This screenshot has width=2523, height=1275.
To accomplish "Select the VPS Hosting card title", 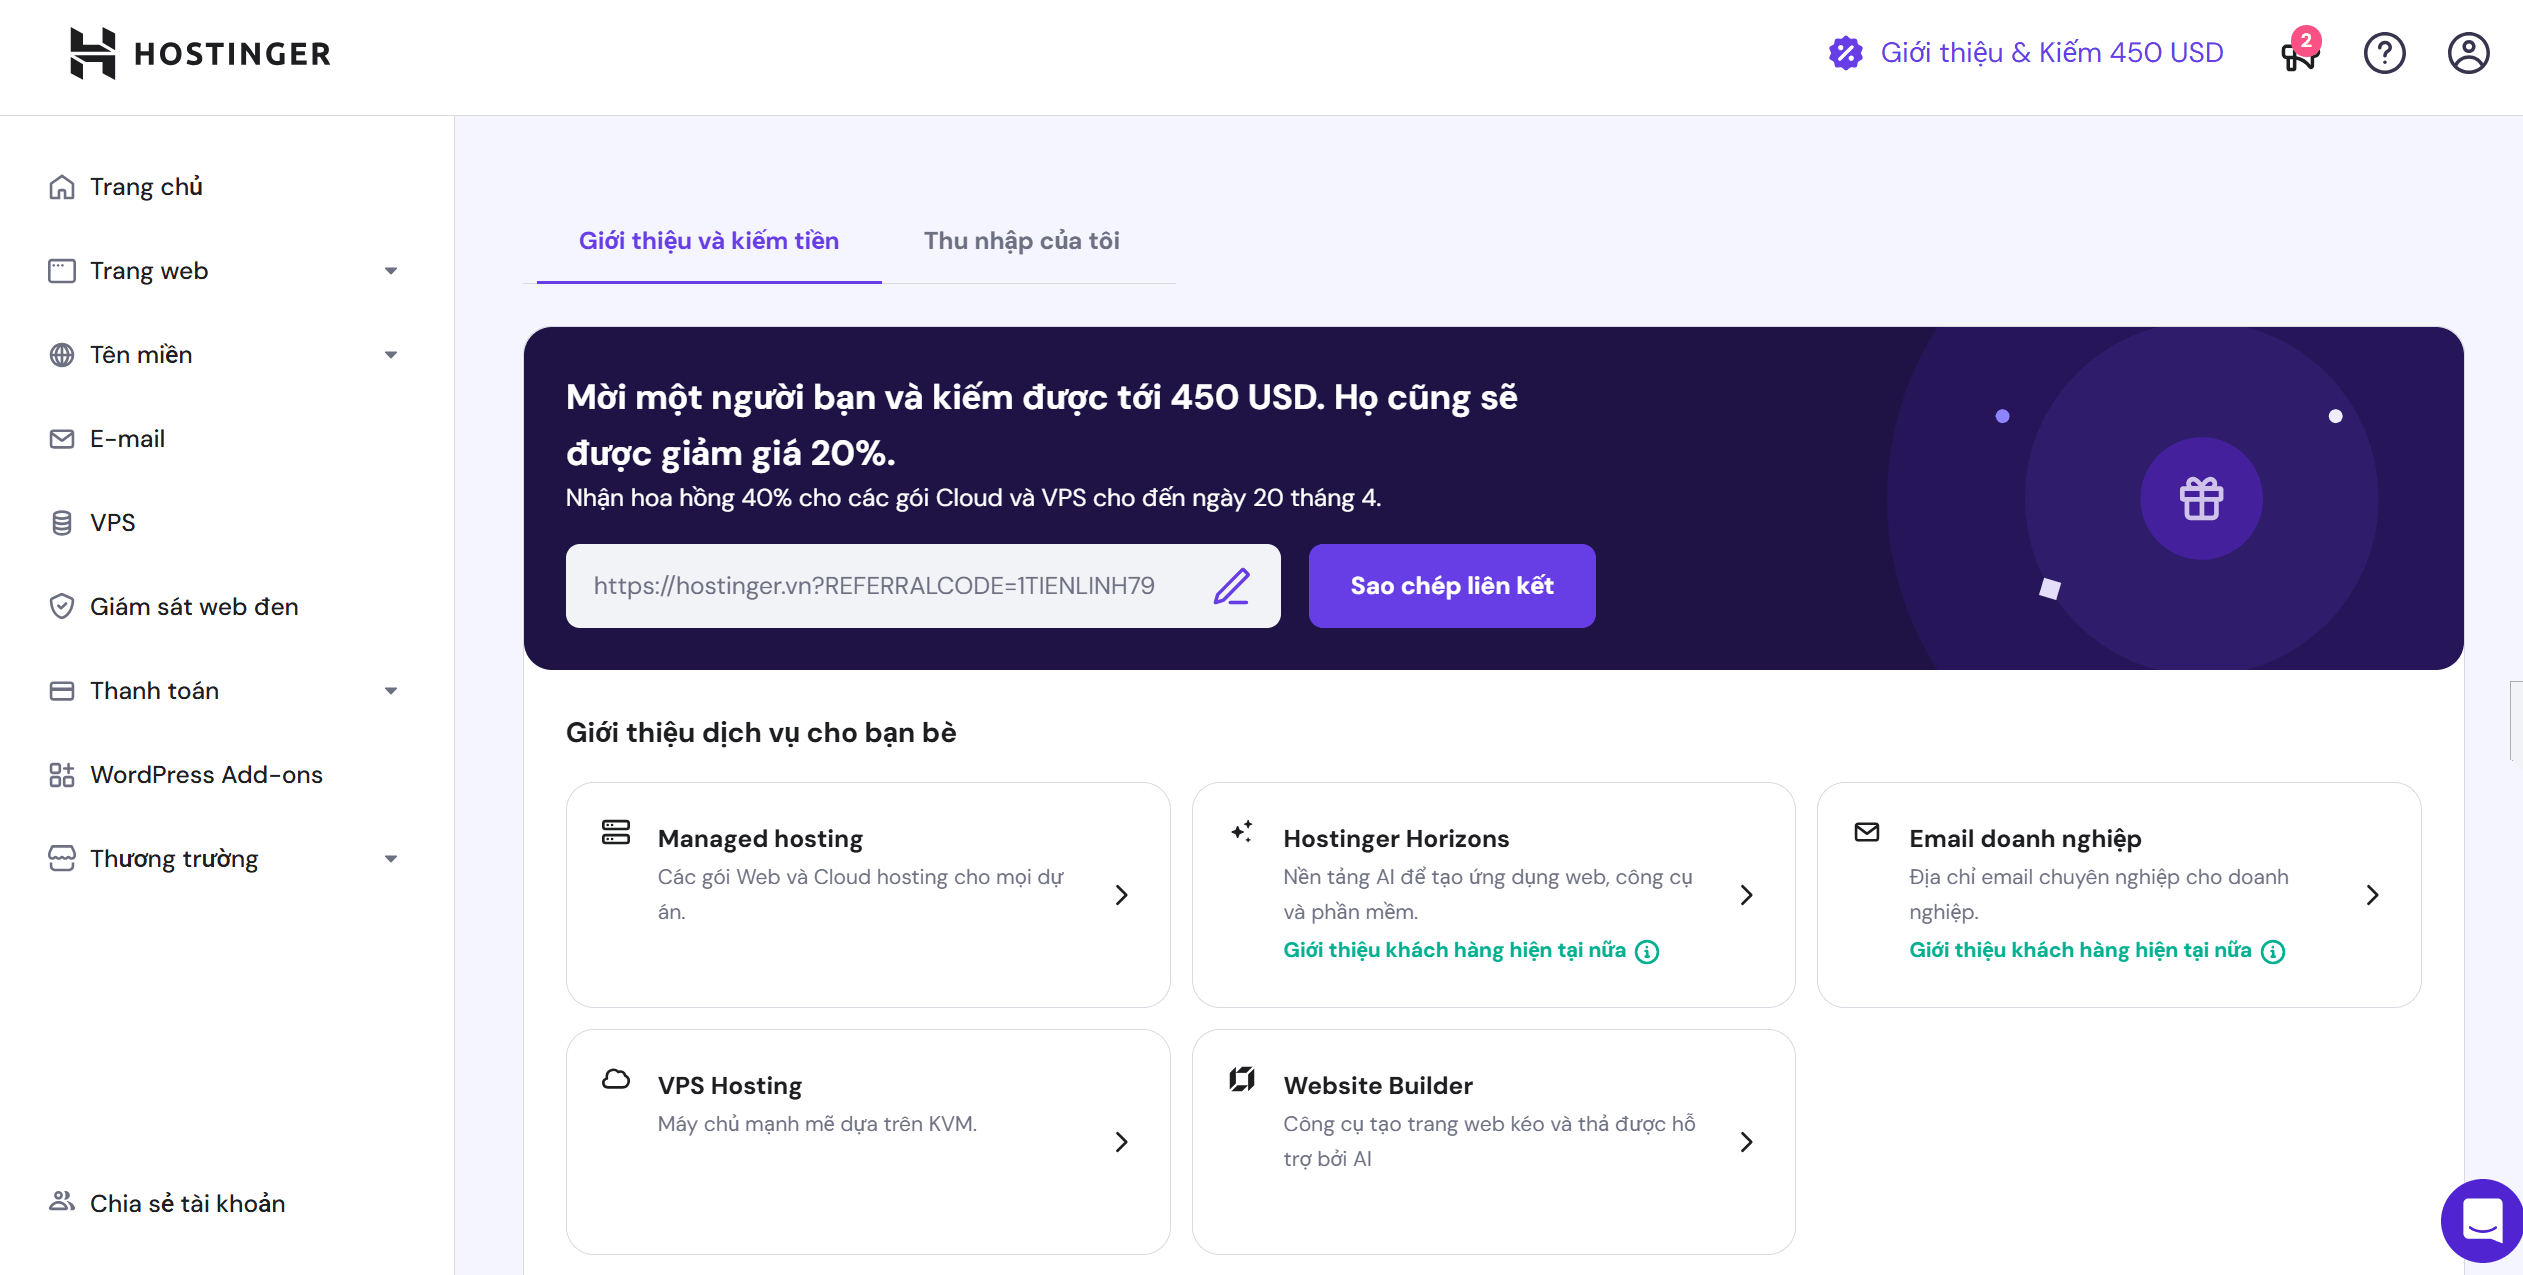I will [x=730, y=1086].
